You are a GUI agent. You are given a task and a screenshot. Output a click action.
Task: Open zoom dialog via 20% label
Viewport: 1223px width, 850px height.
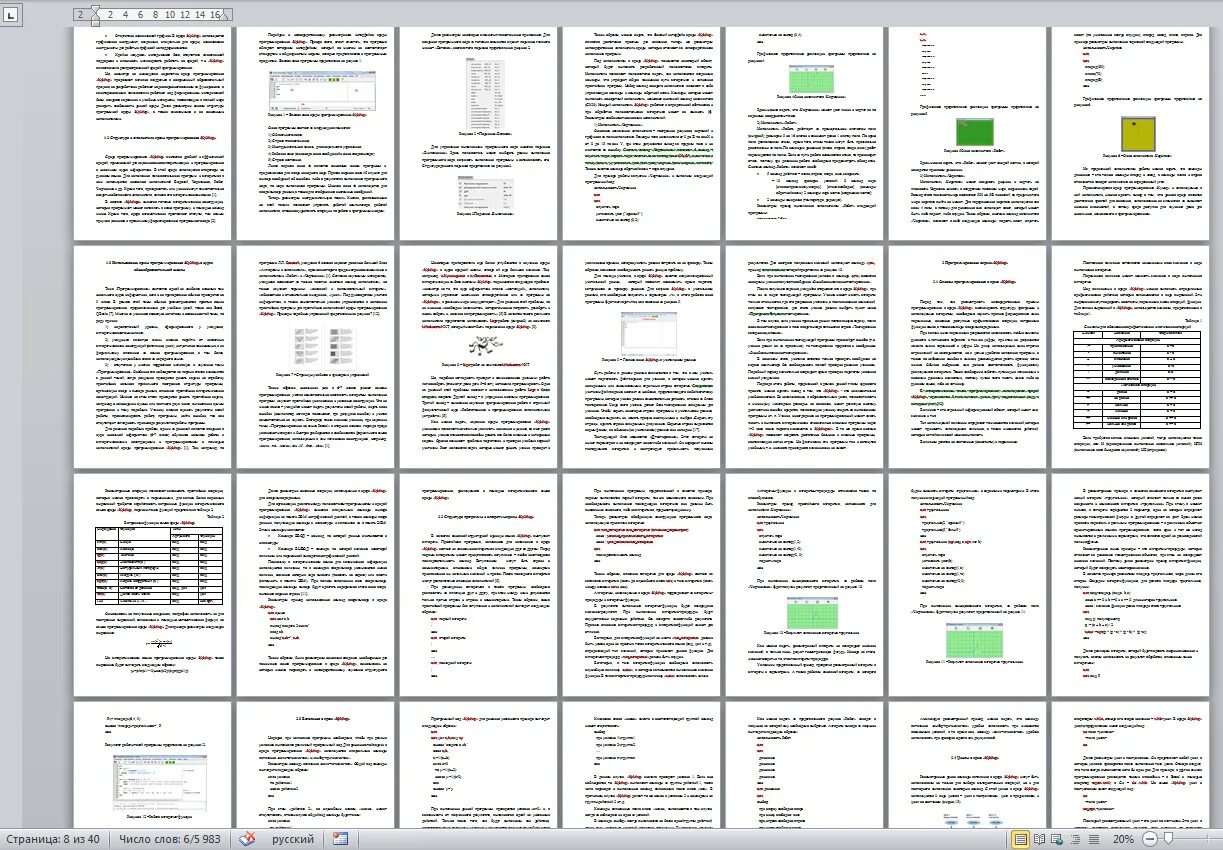click(1124, 839)
